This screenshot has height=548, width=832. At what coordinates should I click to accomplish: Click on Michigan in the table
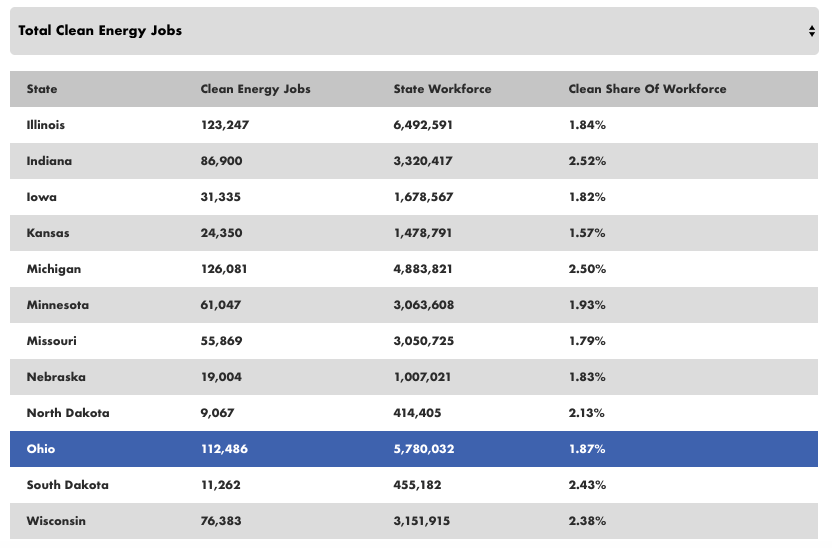54,269
